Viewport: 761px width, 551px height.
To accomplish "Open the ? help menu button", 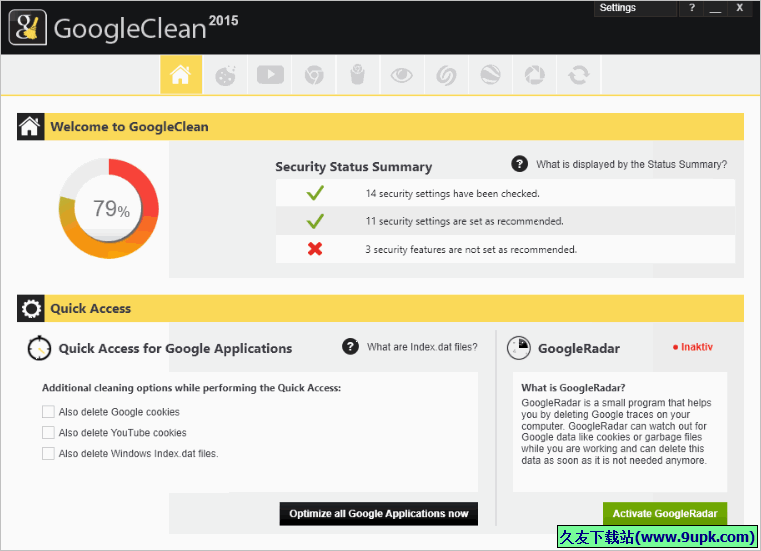I will [x=692, y=8].
